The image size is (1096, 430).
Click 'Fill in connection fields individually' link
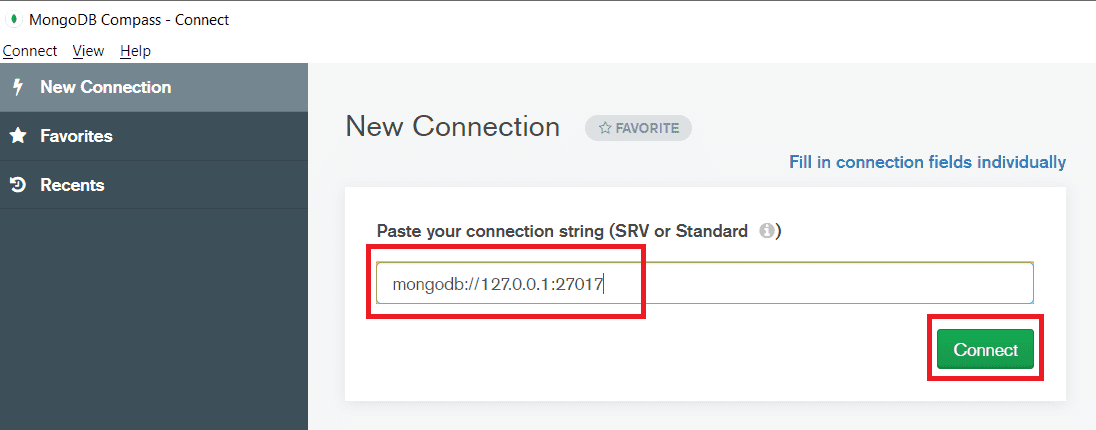tap(928, 162)
